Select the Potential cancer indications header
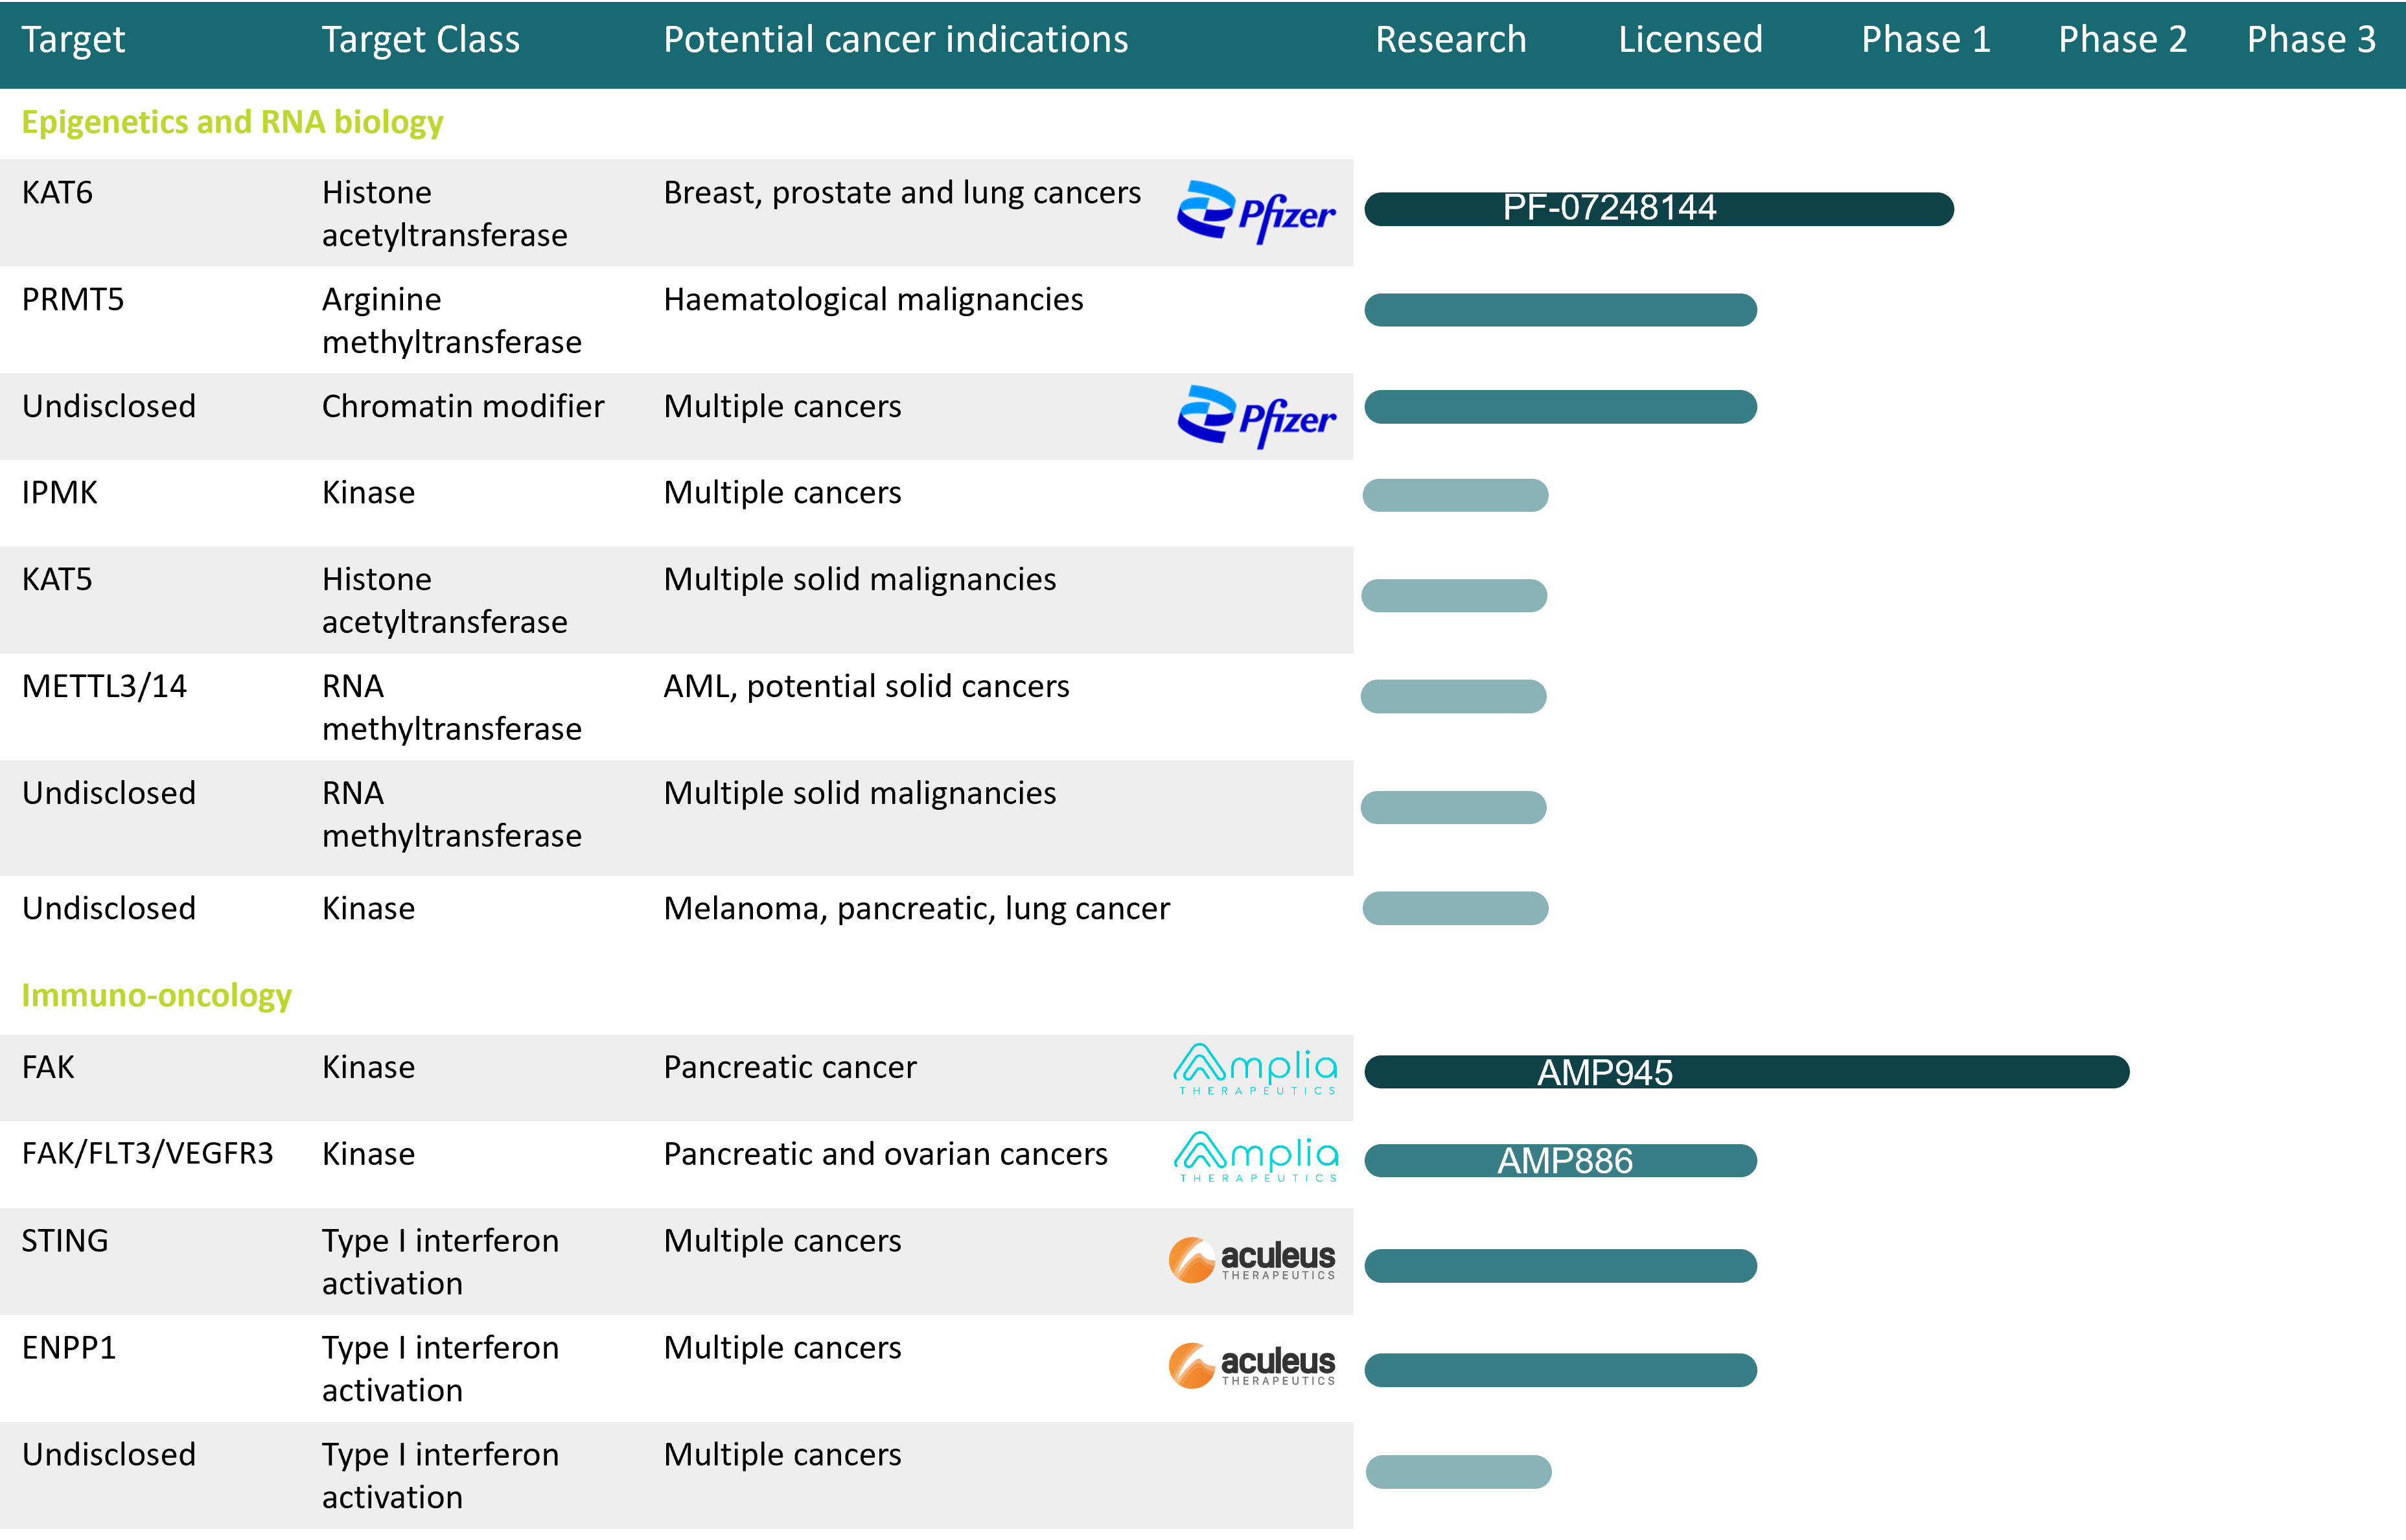 [x=895, y=40]
